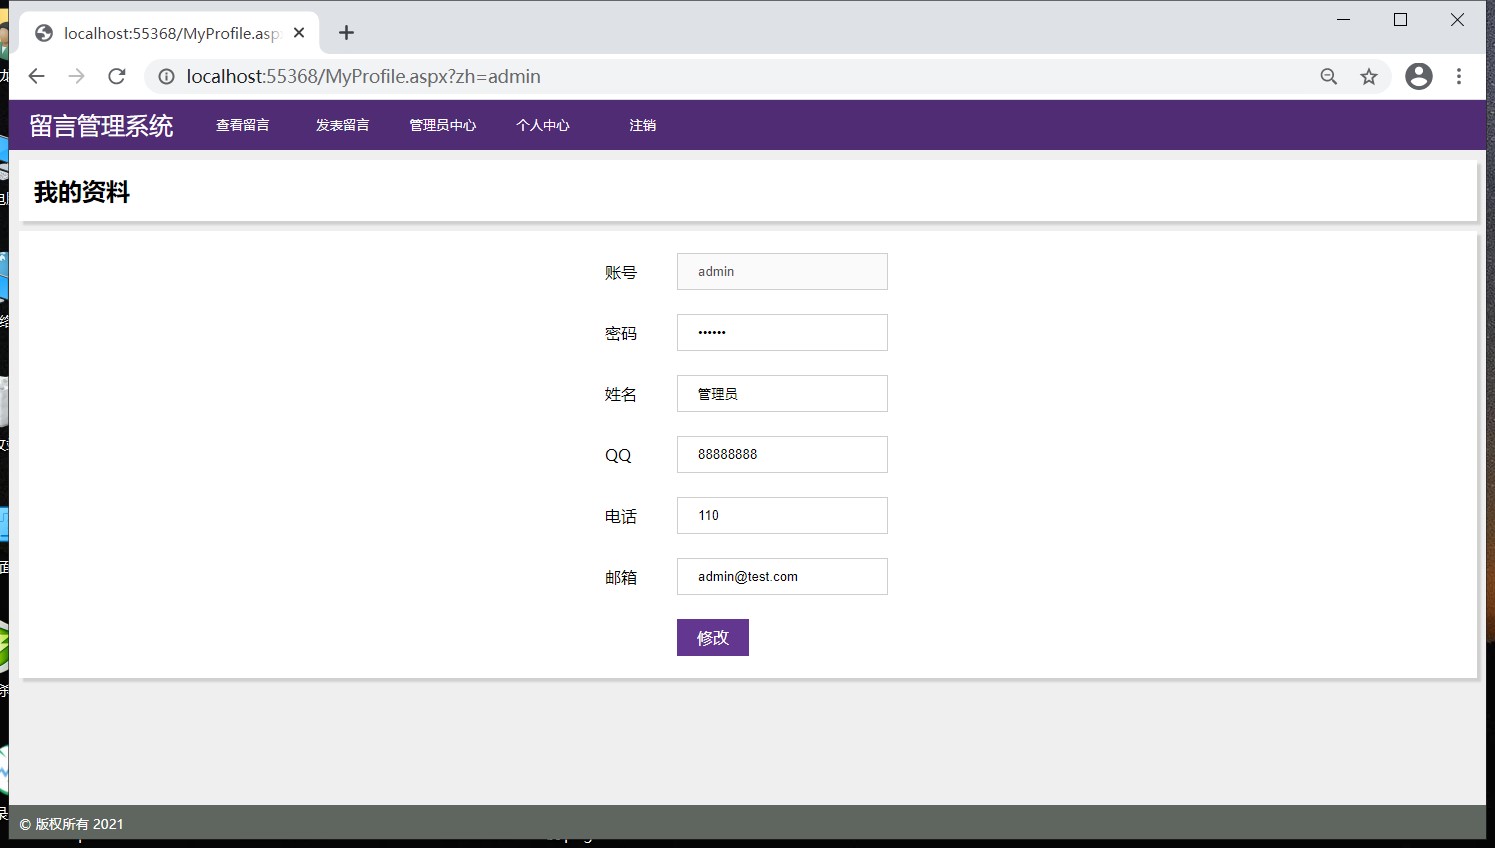Image resolution: width=1495 pixels, height=848 pixels.
Task: Open Chrome three-dot menu
Action: point(1459,77)
